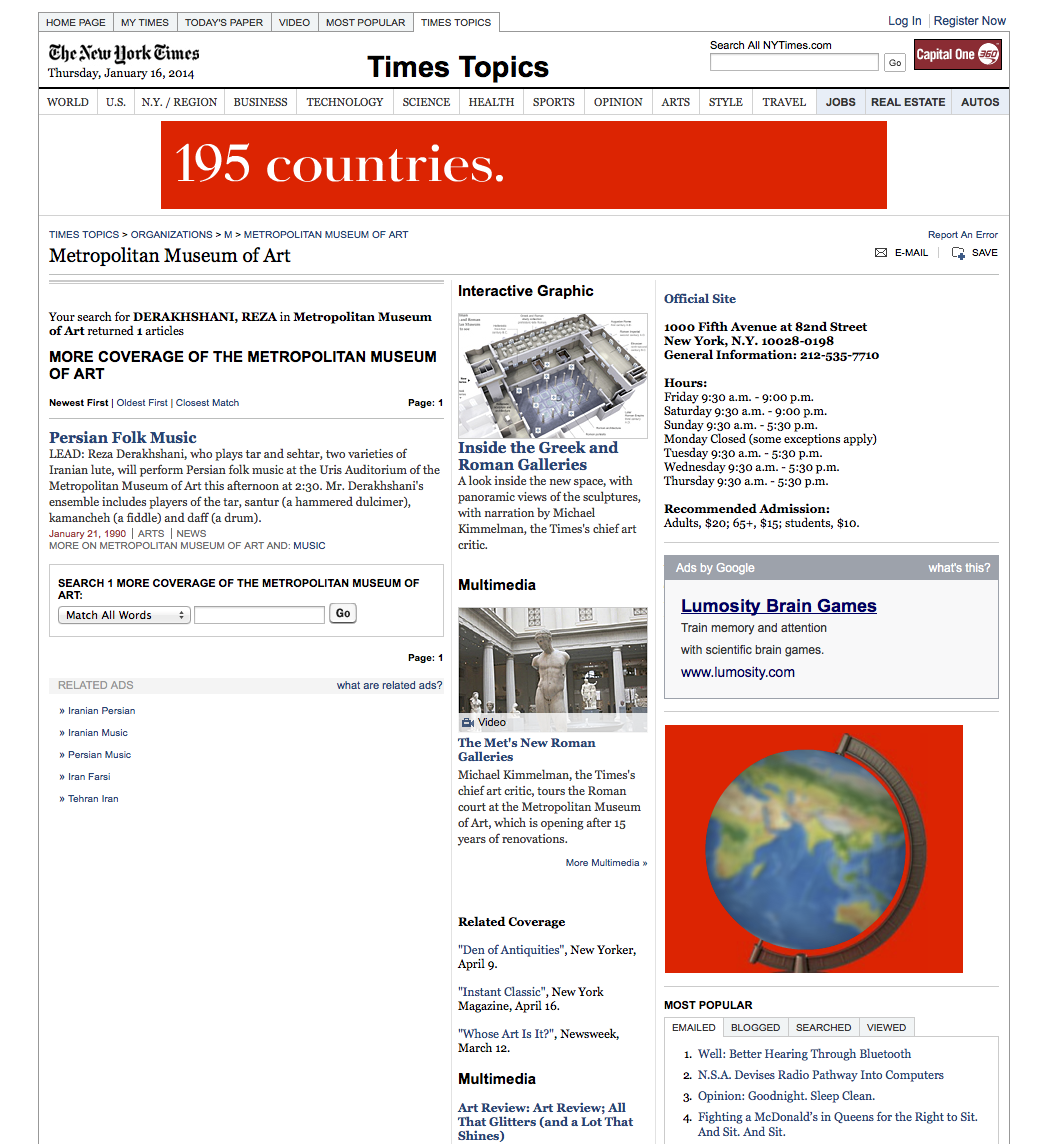
Task: Go to the AUTOS section
Action: tap(980, 102)
